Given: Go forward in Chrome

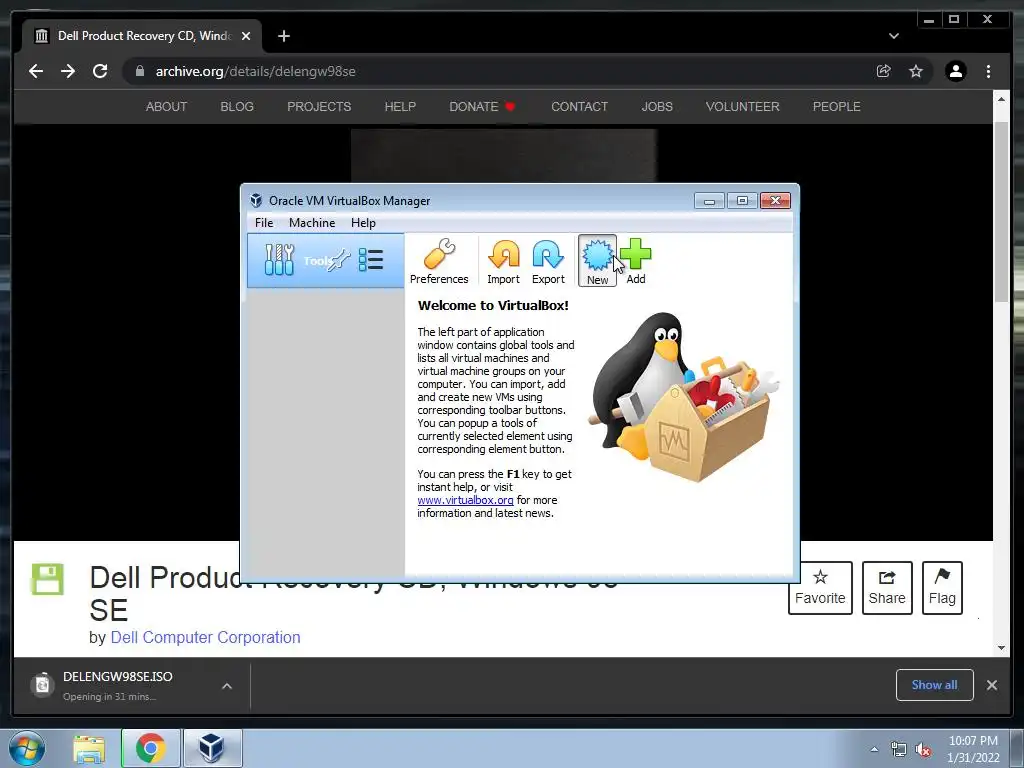Looking at the screenshot, I should [68, 71].
